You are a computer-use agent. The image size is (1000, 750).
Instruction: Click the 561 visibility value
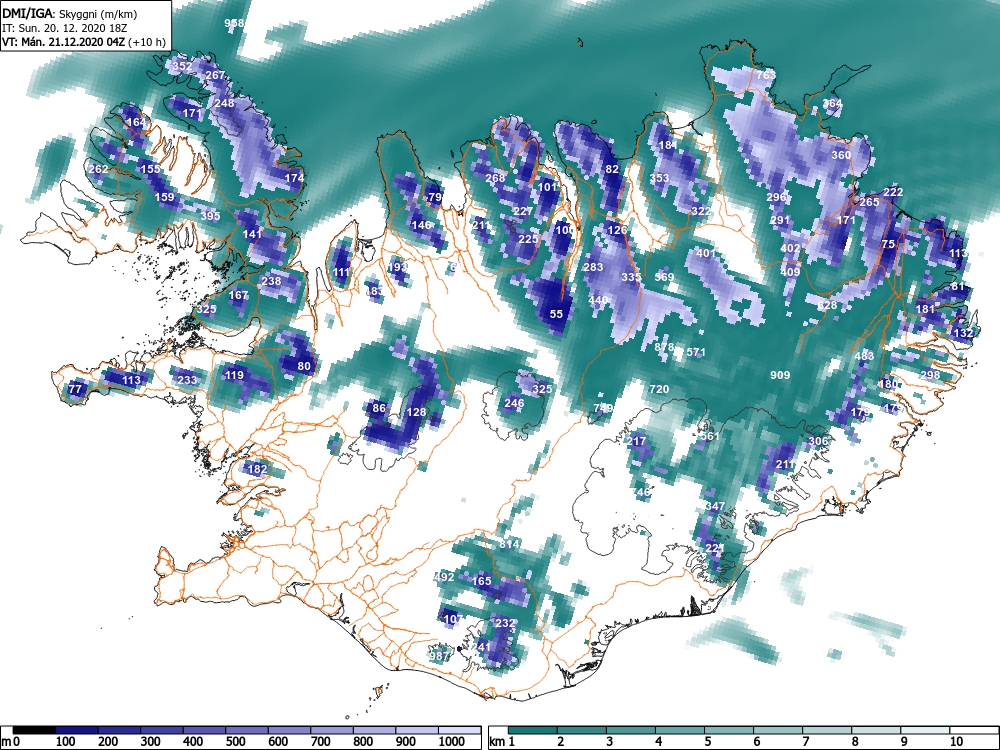click(x=709, y=436)
